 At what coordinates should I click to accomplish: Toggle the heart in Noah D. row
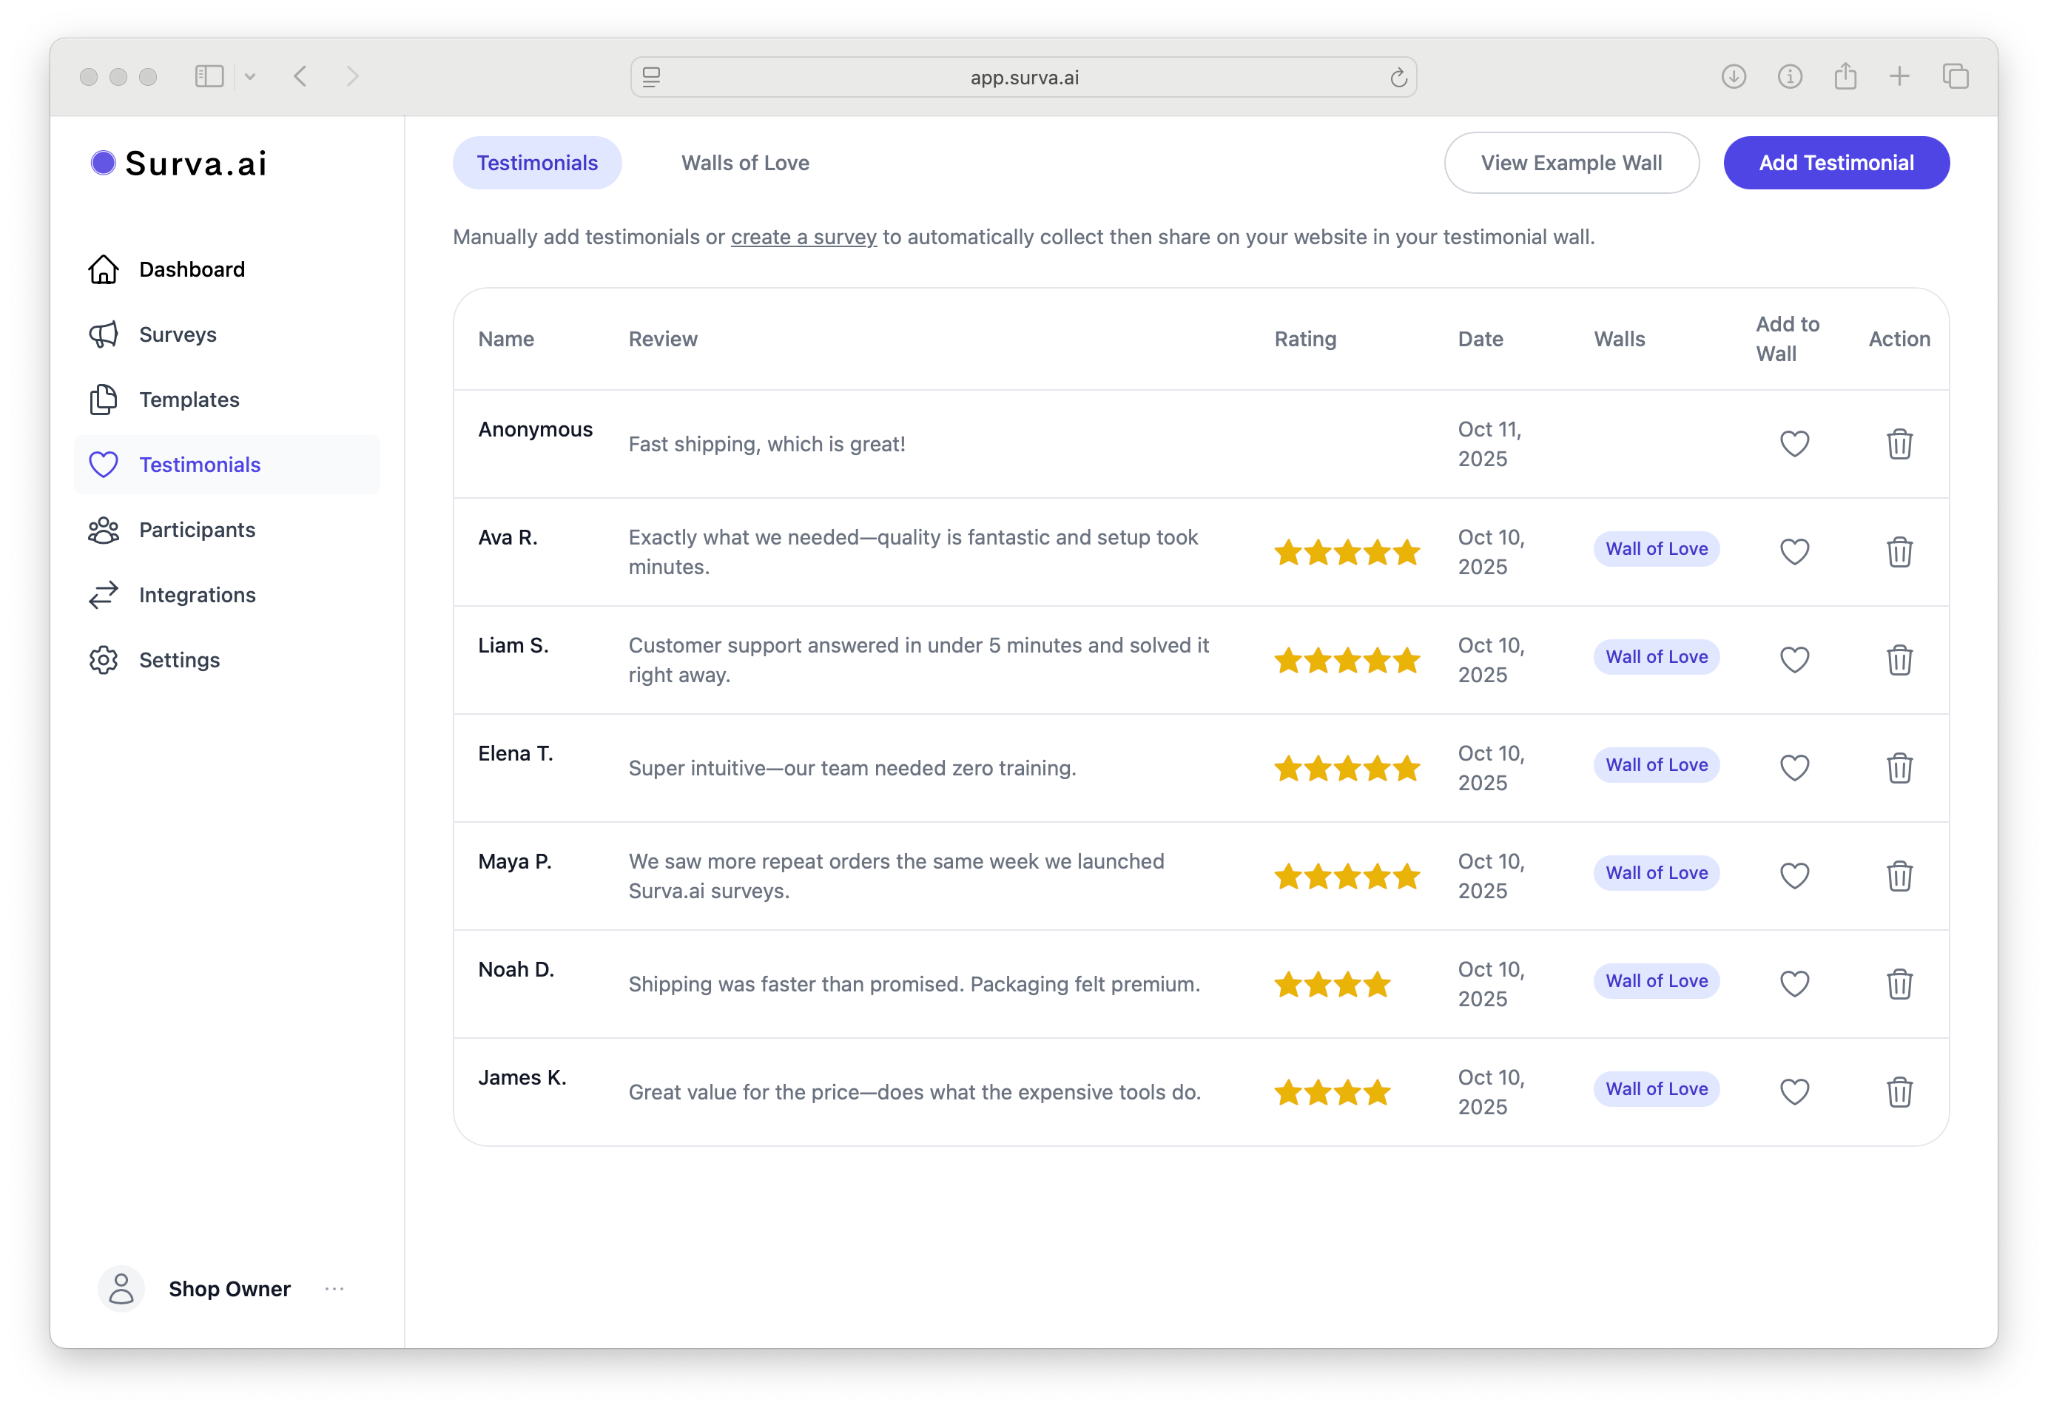click(x=1794, y=984)
